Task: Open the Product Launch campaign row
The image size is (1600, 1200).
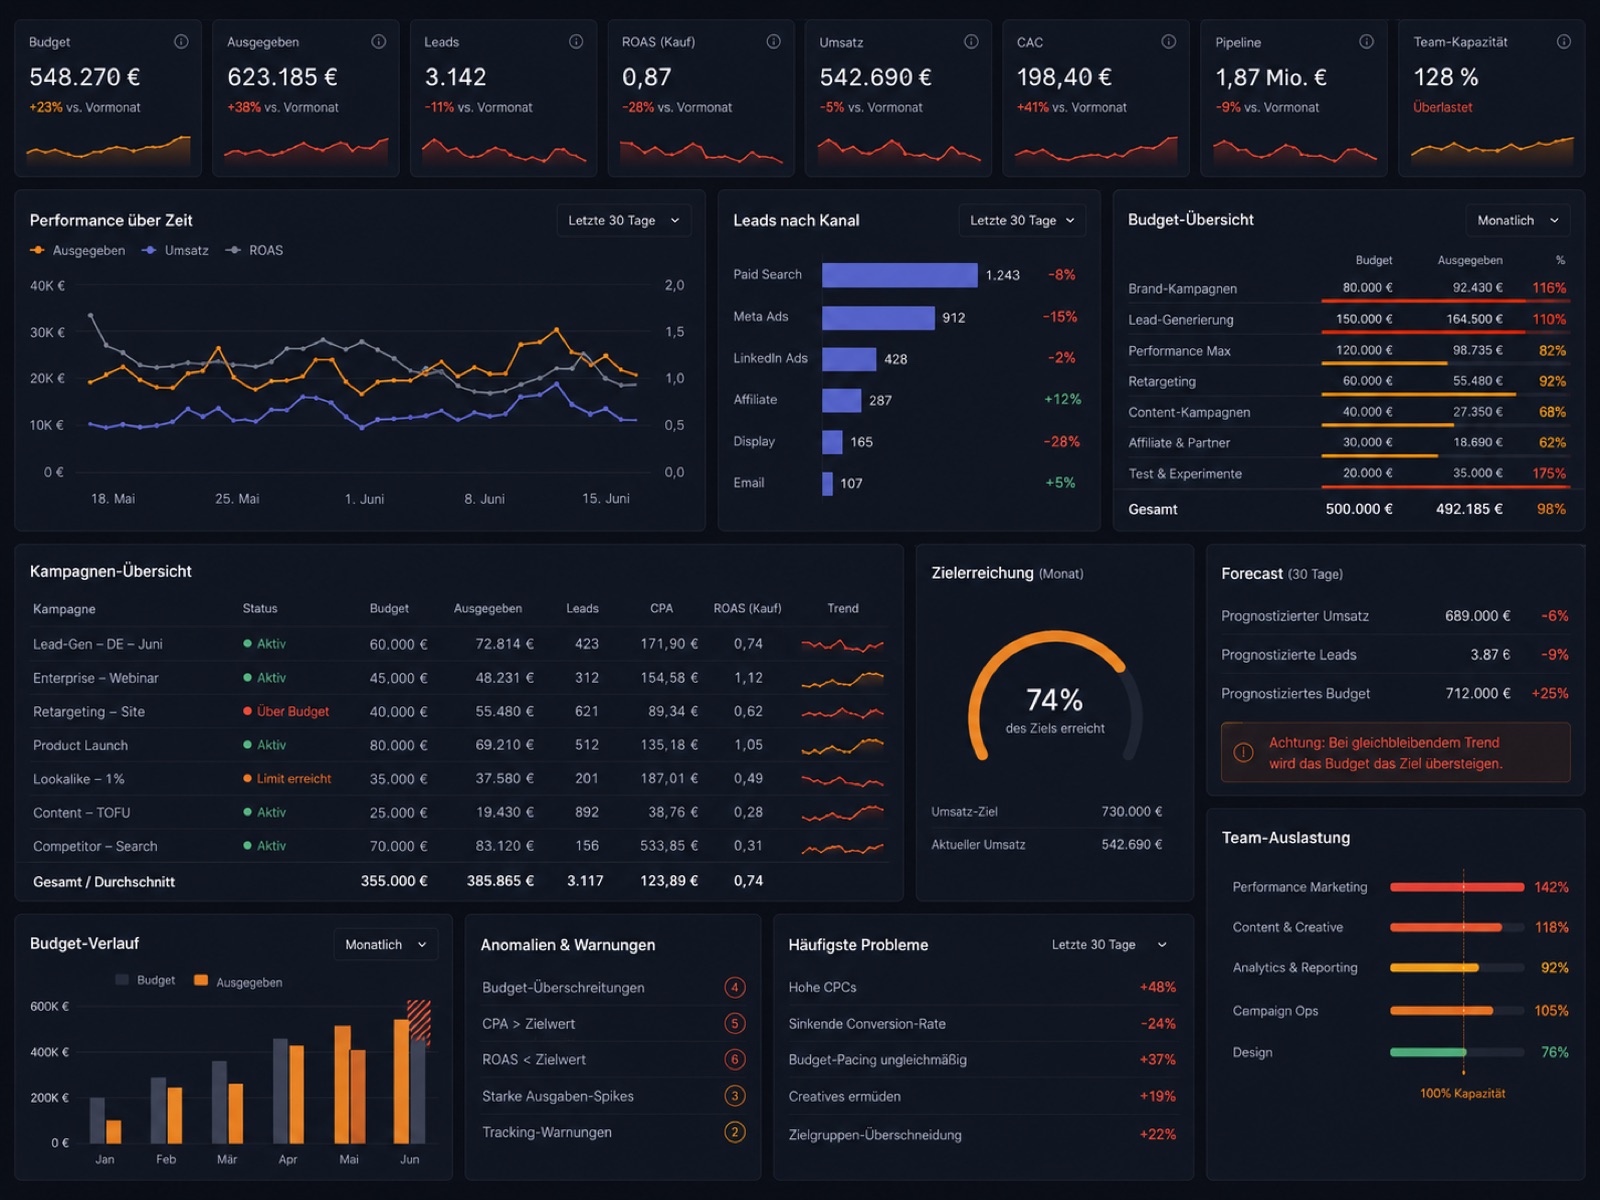Action: 459,745
